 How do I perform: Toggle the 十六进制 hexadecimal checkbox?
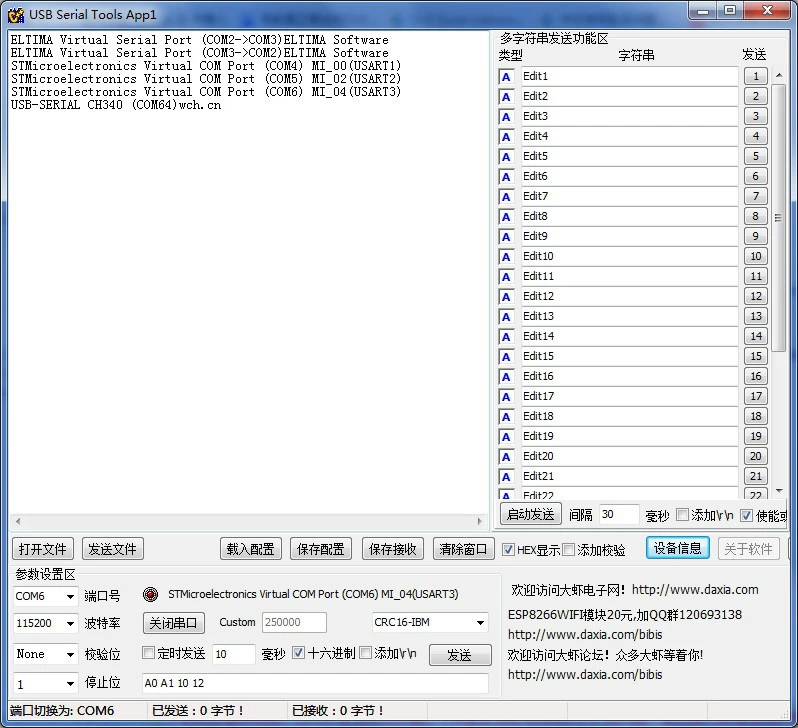(x=299, y=653)
